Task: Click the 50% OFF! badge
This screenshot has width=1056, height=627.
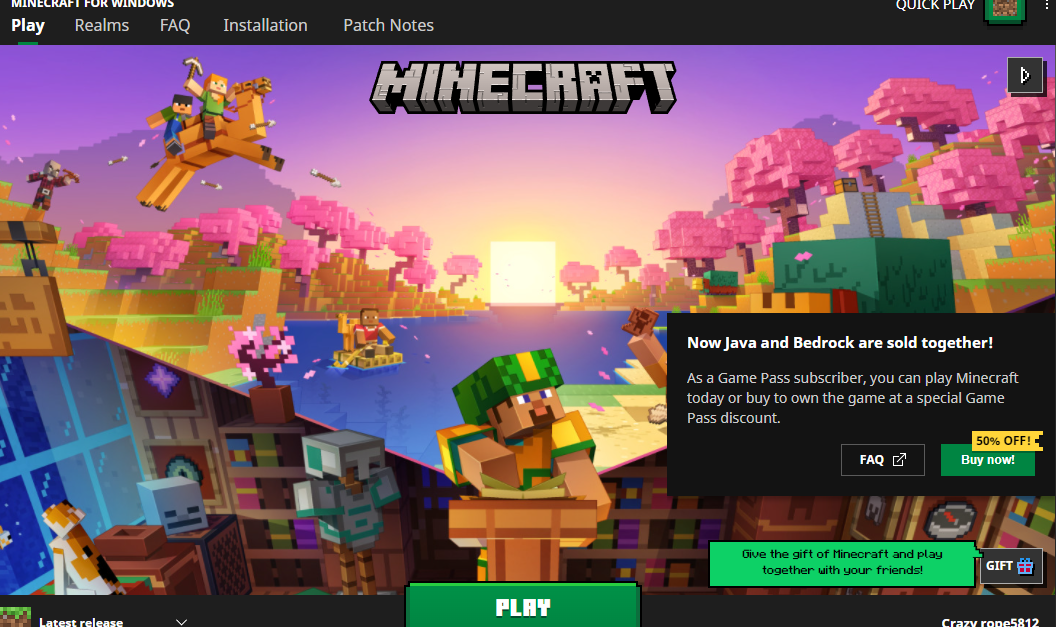Action: [1005, 440]
